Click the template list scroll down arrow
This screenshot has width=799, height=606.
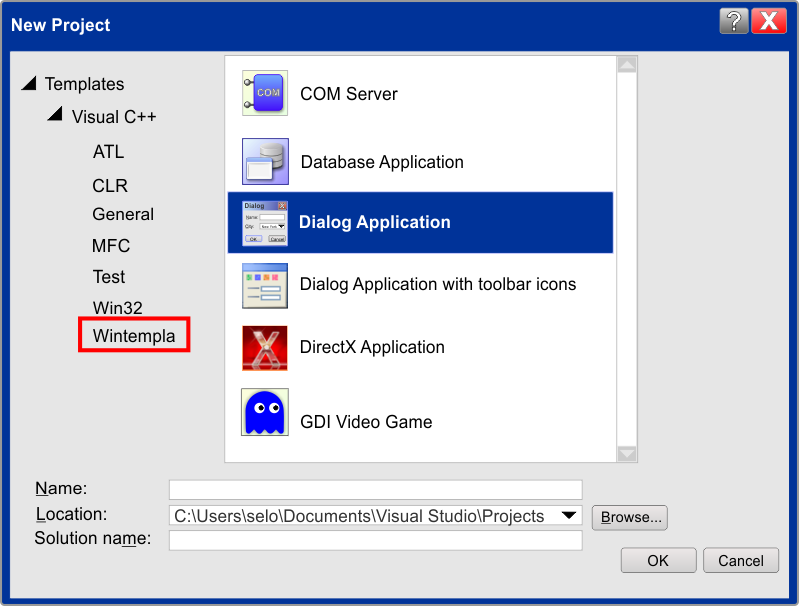[627, 453]
